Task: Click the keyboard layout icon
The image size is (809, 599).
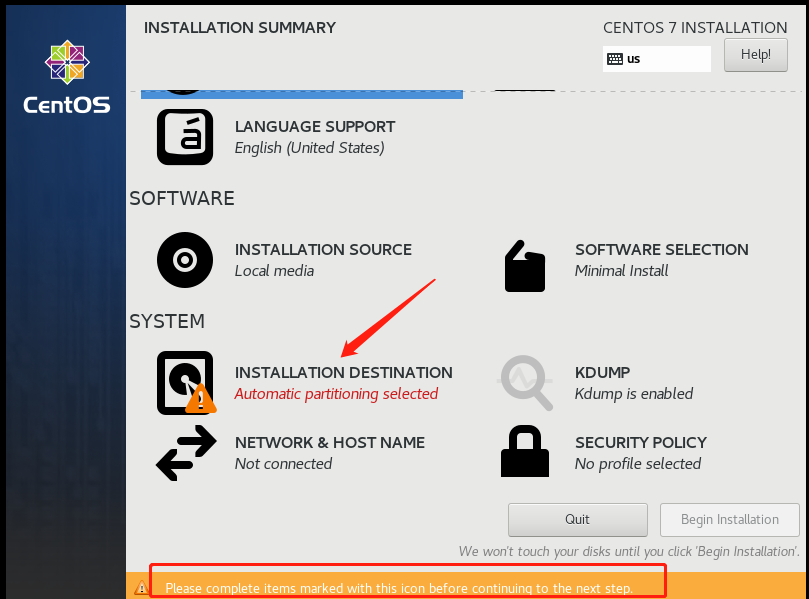Action: pos(614,59)
